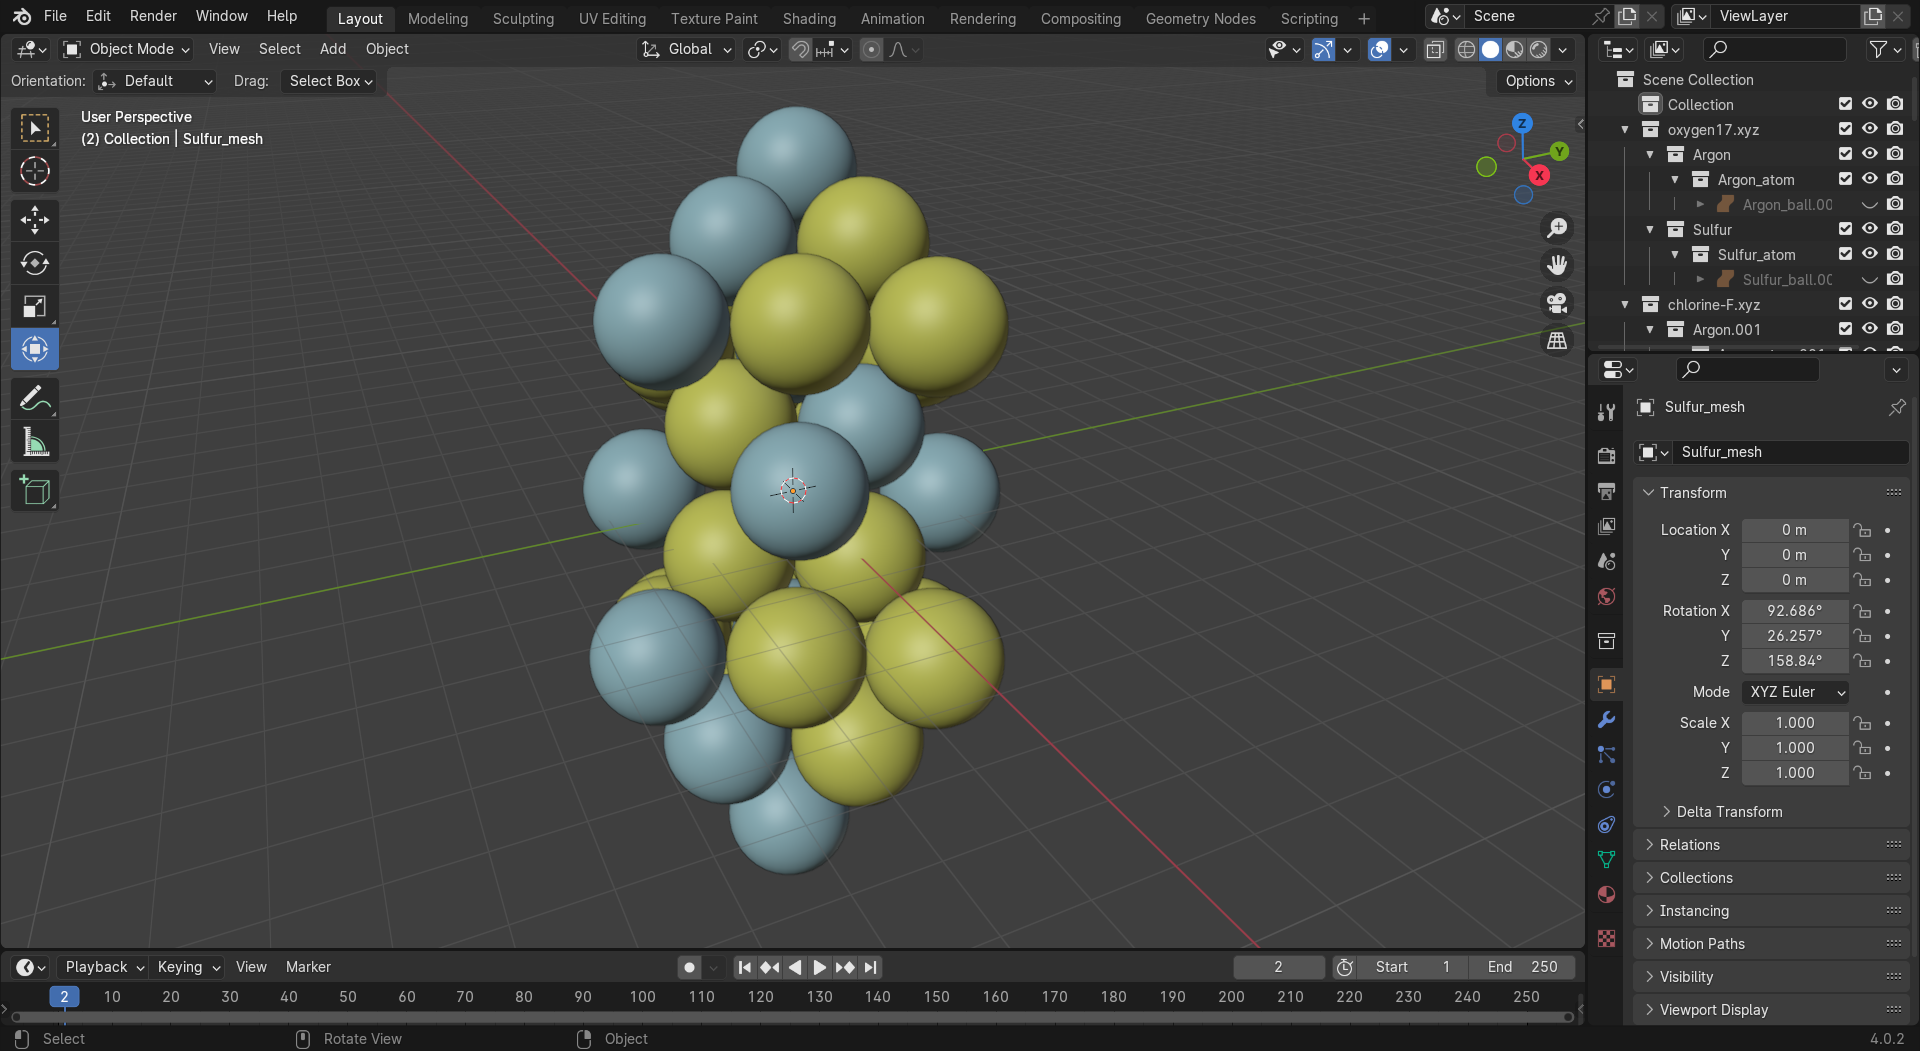Select the Move tool in toolbar

[x=35, y=220]
